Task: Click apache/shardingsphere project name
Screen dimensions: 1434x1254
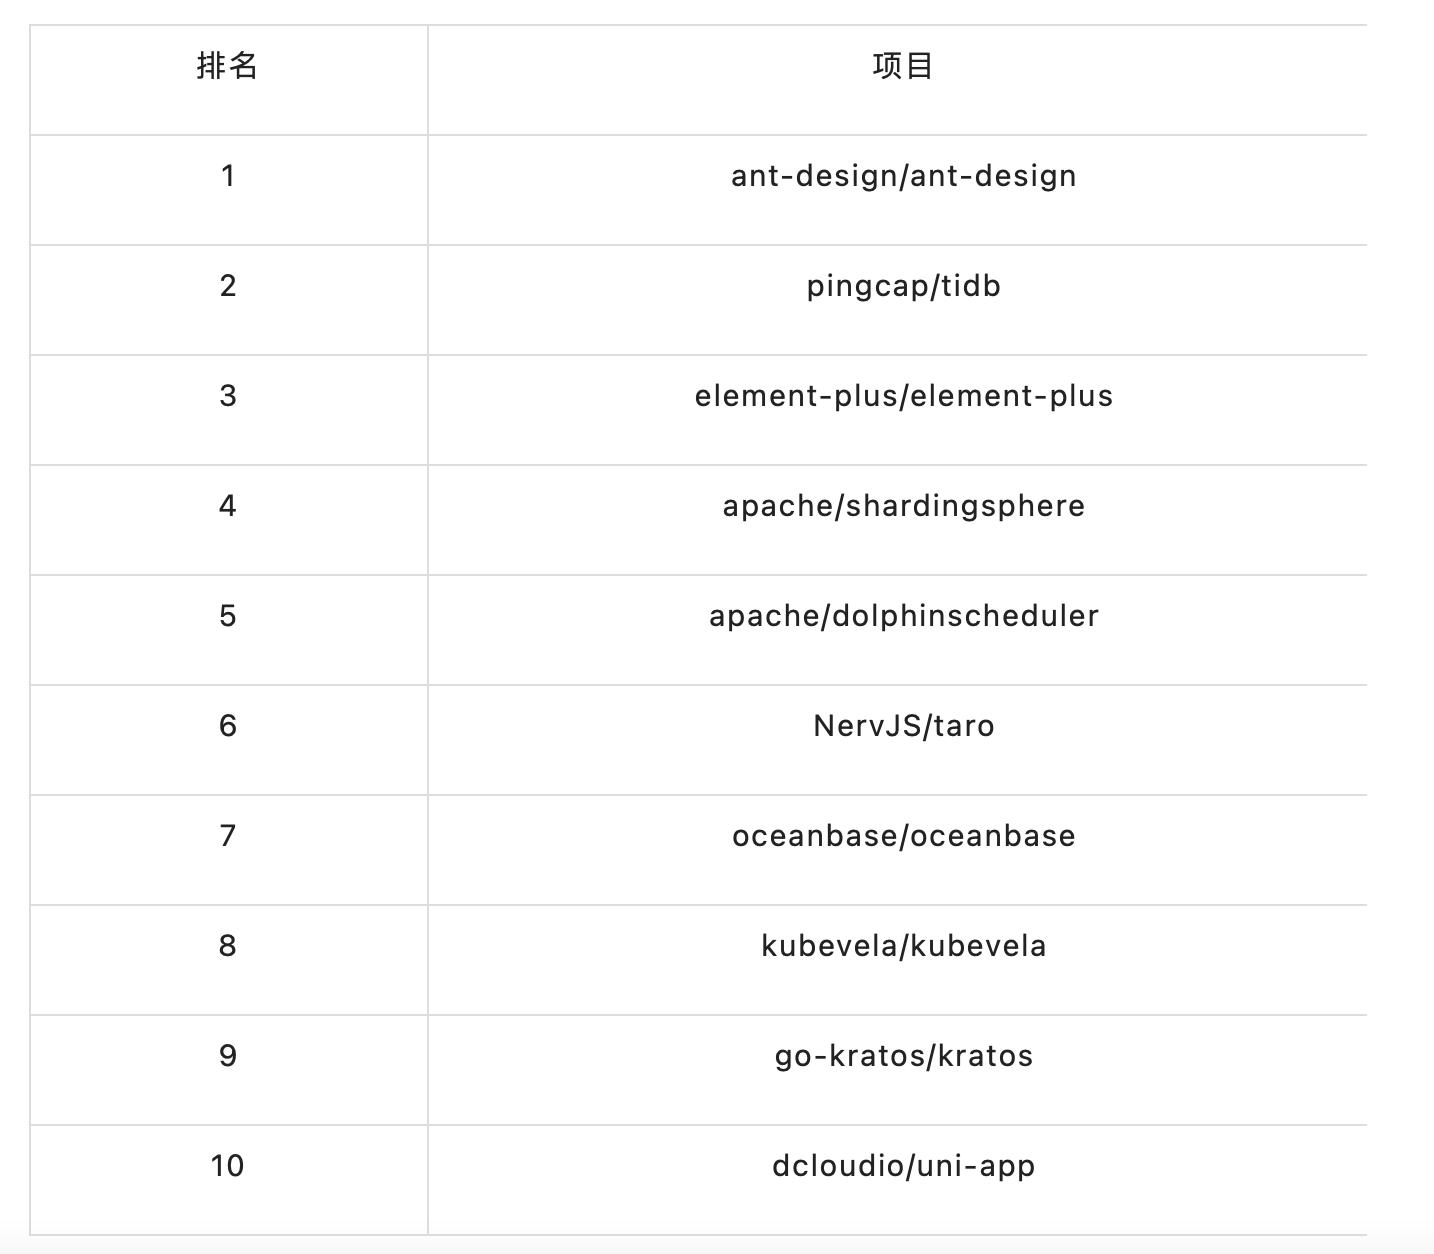Action: pyautogui.click(x=903, y=506)
